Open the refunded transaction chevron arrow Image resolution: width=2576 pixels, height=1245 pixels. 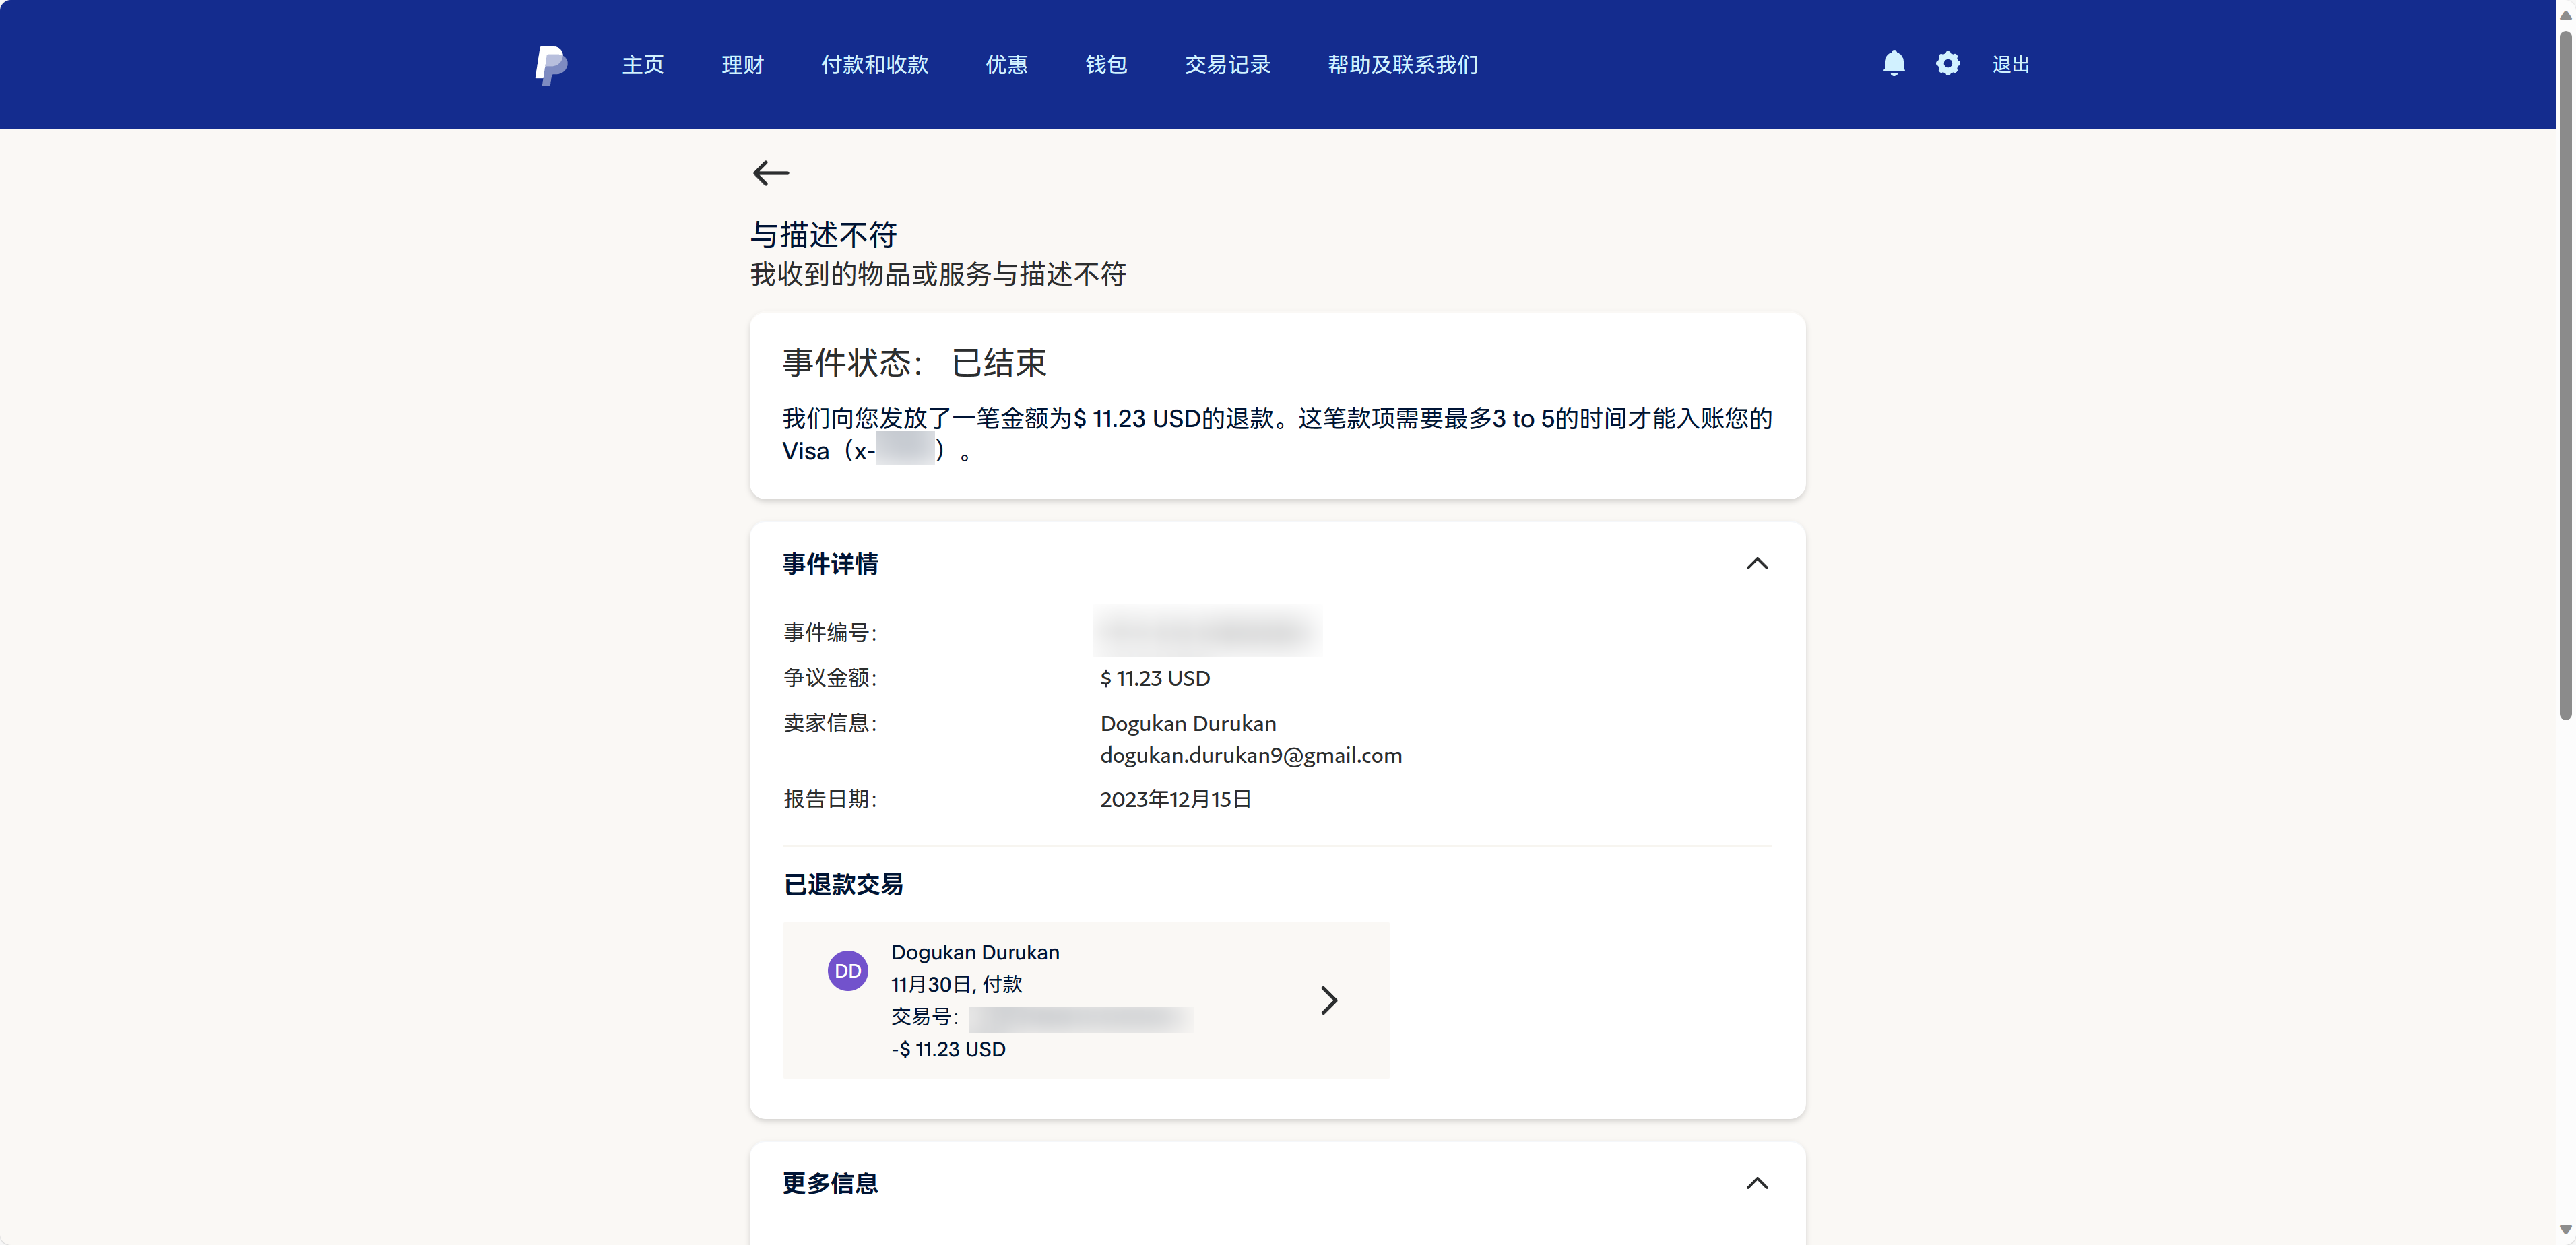coord(1328,1000)
